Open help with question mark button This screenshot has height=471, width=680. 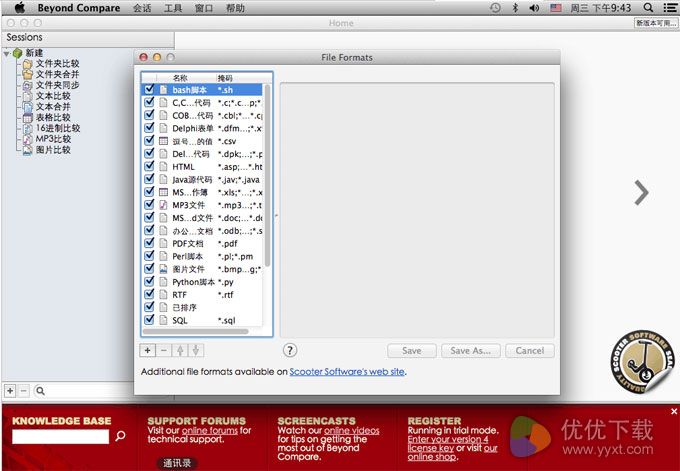[290, 350]
